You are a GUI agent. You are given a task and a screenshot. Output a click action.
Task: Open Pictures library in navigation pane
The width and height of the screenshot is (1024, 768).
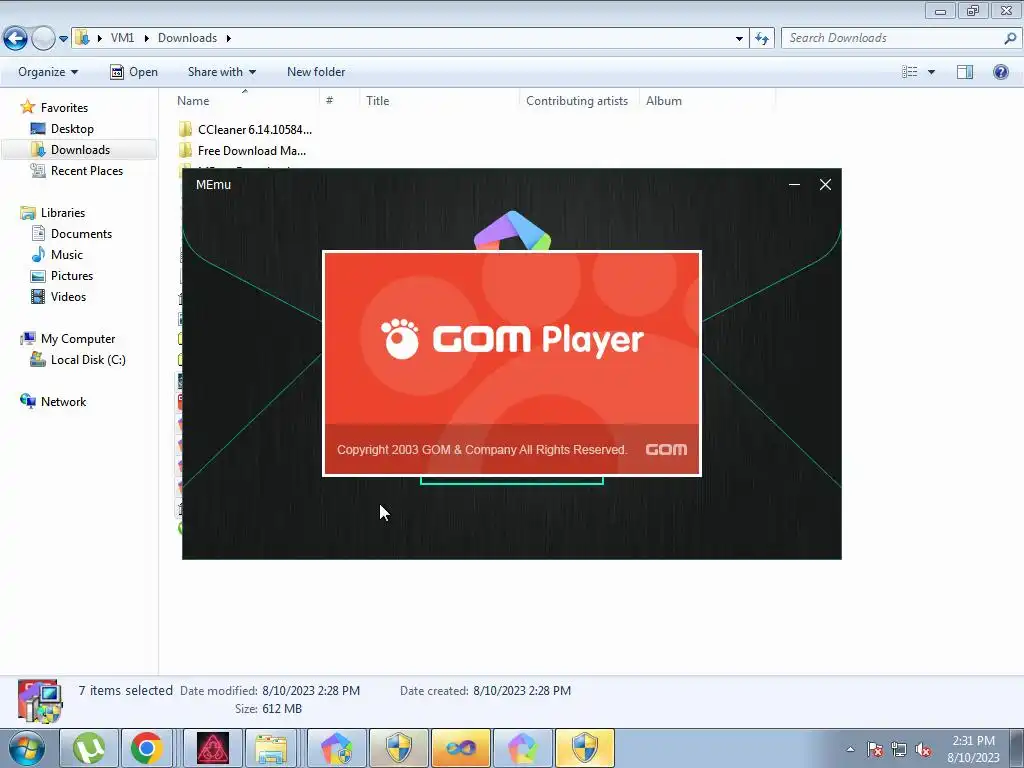72,276
